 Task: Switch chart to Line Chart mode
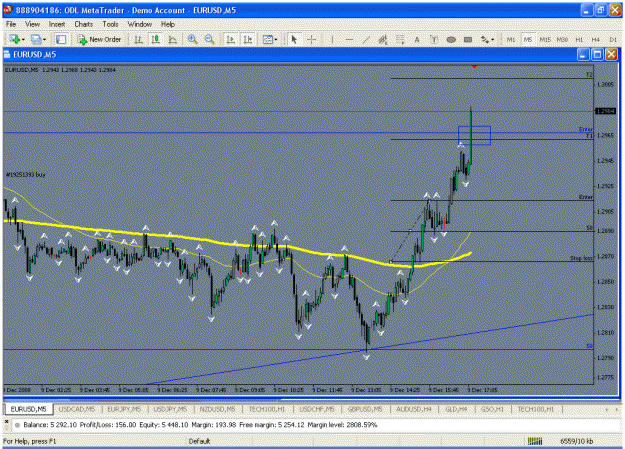[x=173, y=39]
